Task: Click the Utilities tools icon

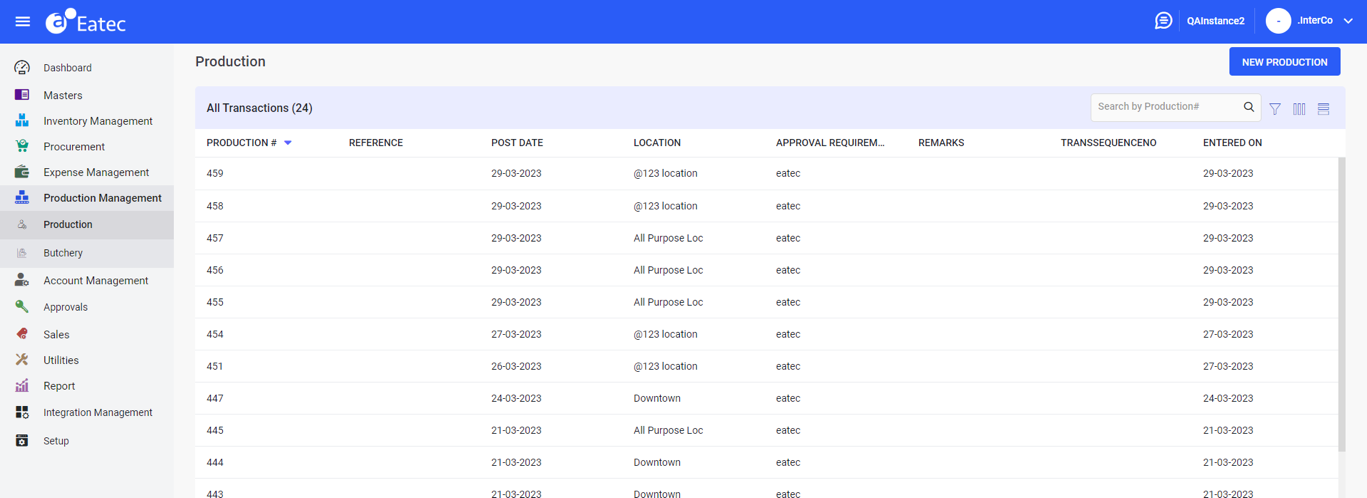Action: point(22,360)
